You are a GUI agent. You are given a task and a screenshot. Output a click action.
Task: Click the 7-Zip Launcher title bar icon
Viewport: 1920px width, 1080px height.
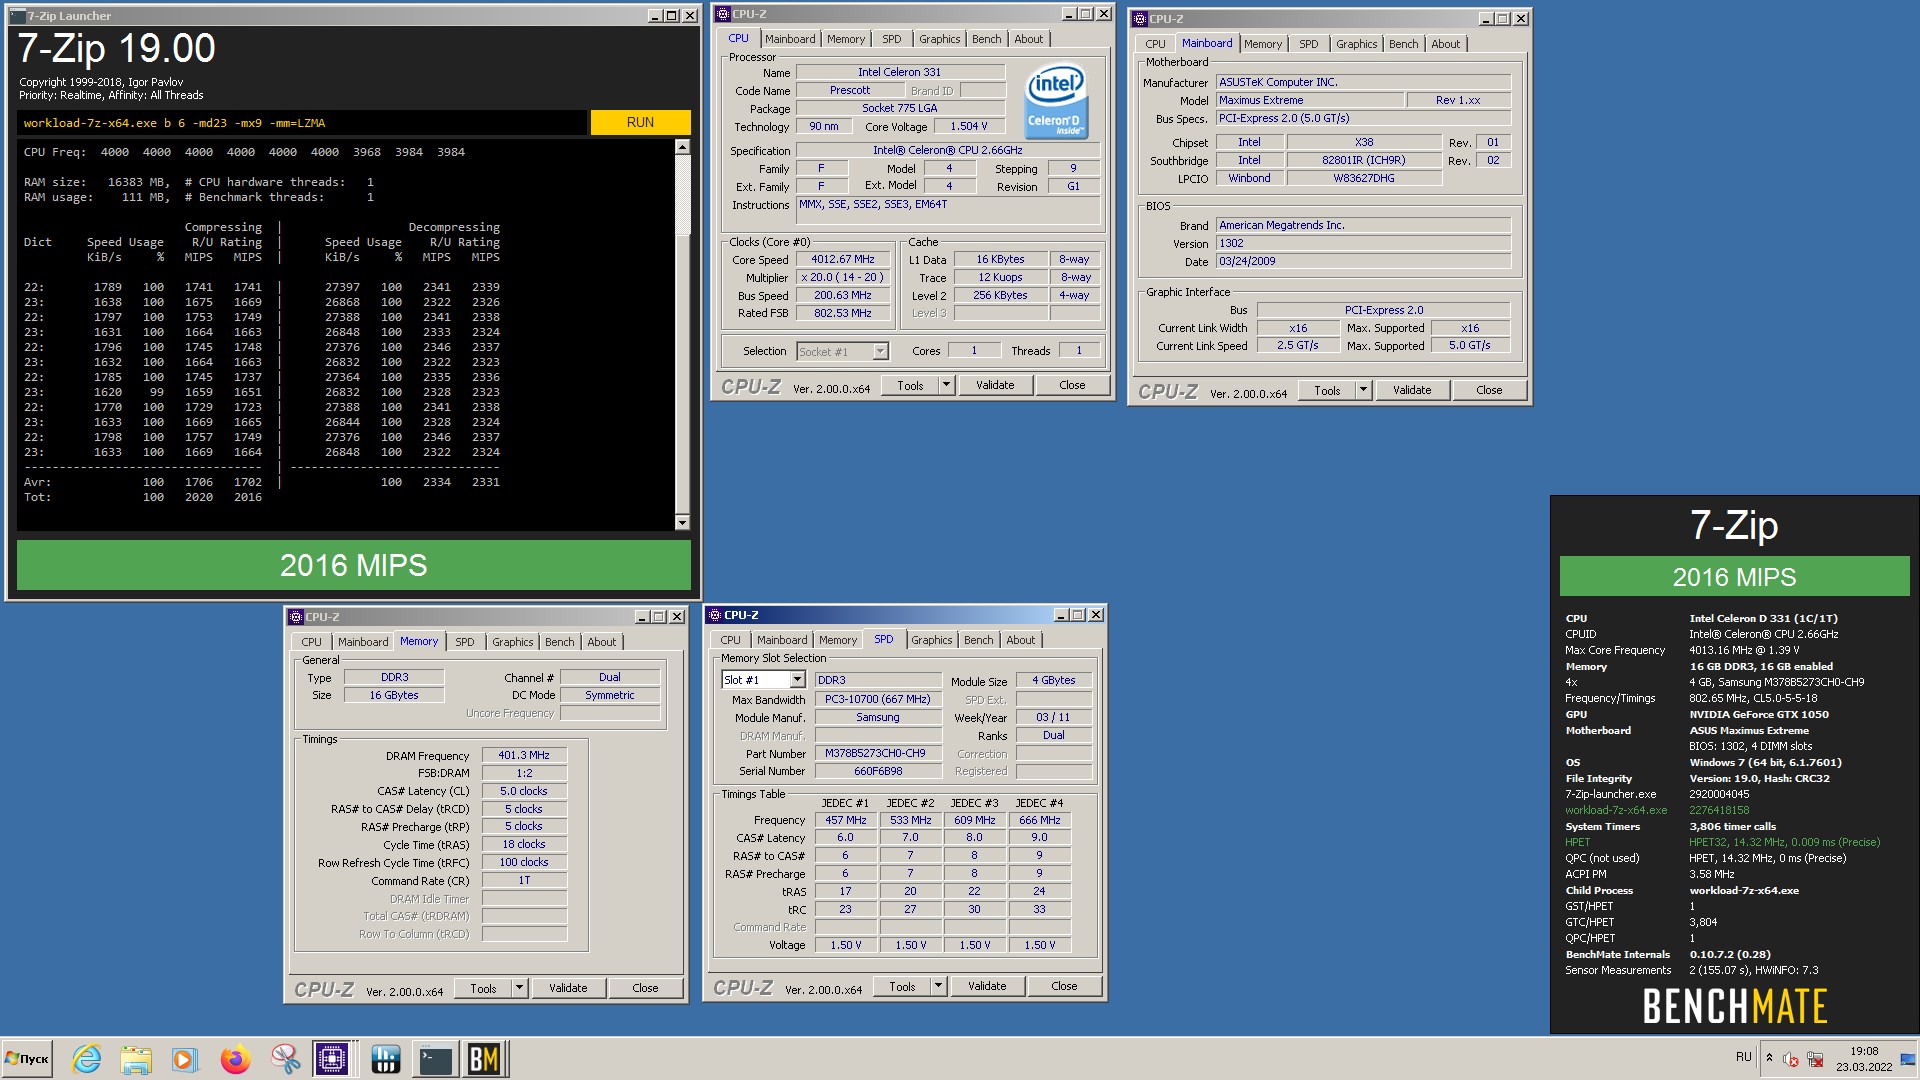click(17, 16)
